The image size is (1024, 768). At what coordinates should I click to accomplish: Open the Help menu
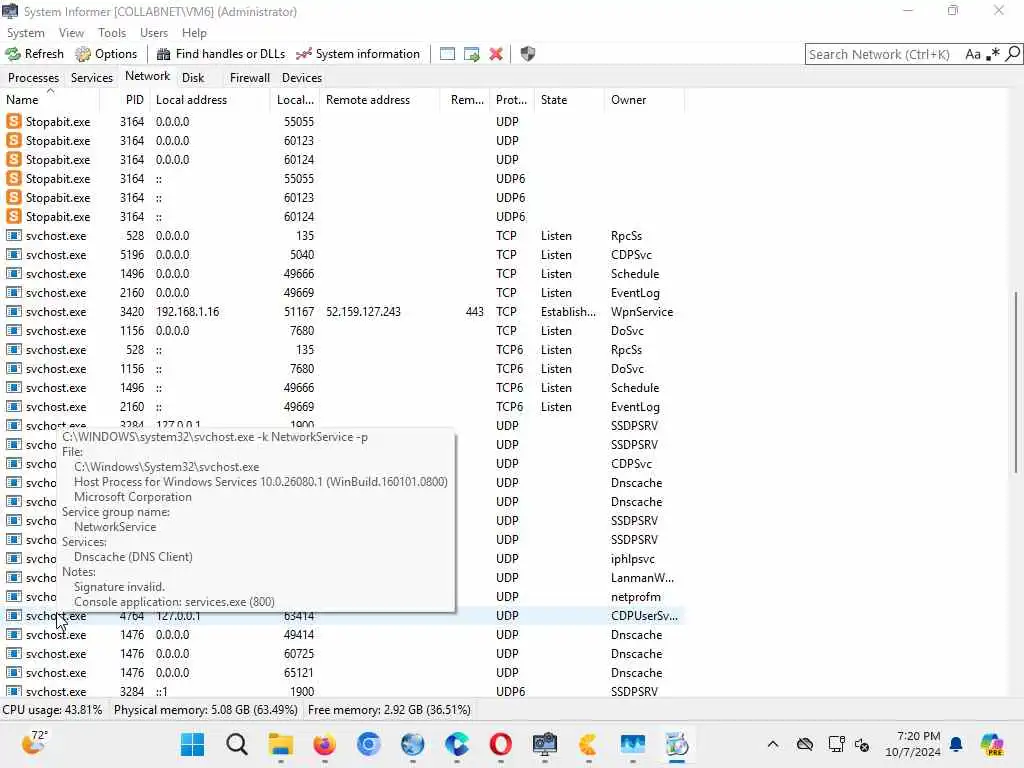click(194, 33)
